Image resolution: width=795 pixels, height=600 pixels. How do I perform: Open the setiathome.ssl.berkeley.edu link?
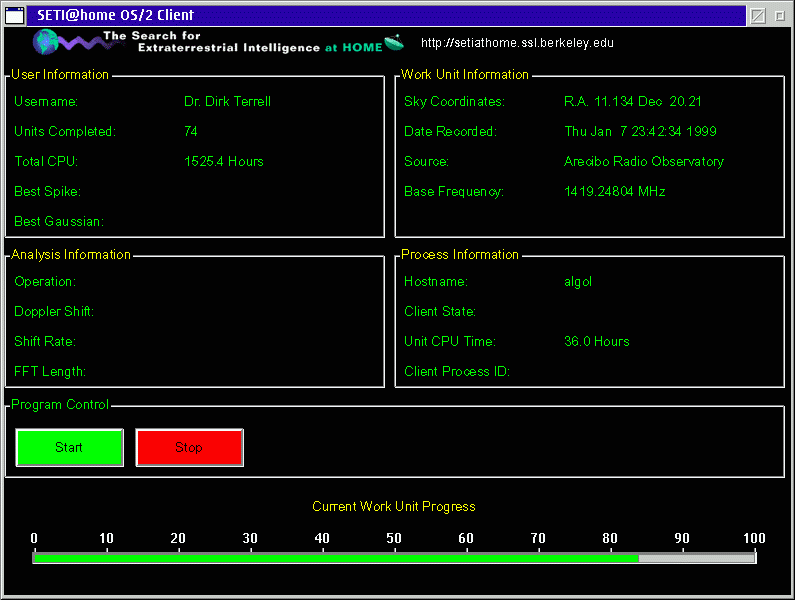pyautogui.click(x=517, y=43)
